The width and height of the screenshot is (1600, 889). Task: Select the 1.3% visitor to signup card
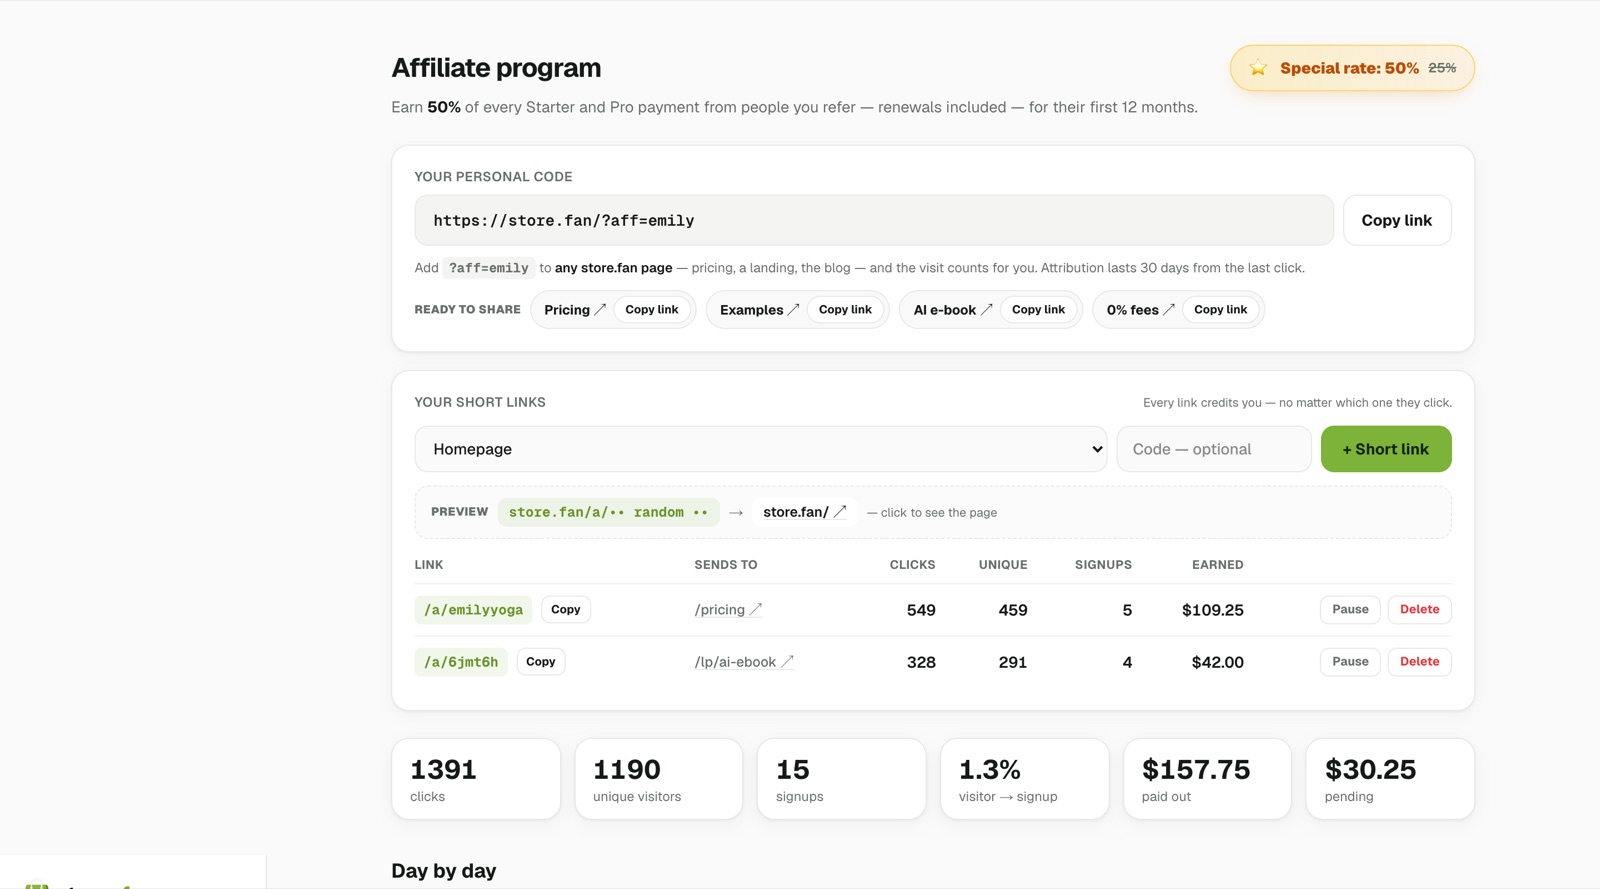click(x=1024, y=779)
